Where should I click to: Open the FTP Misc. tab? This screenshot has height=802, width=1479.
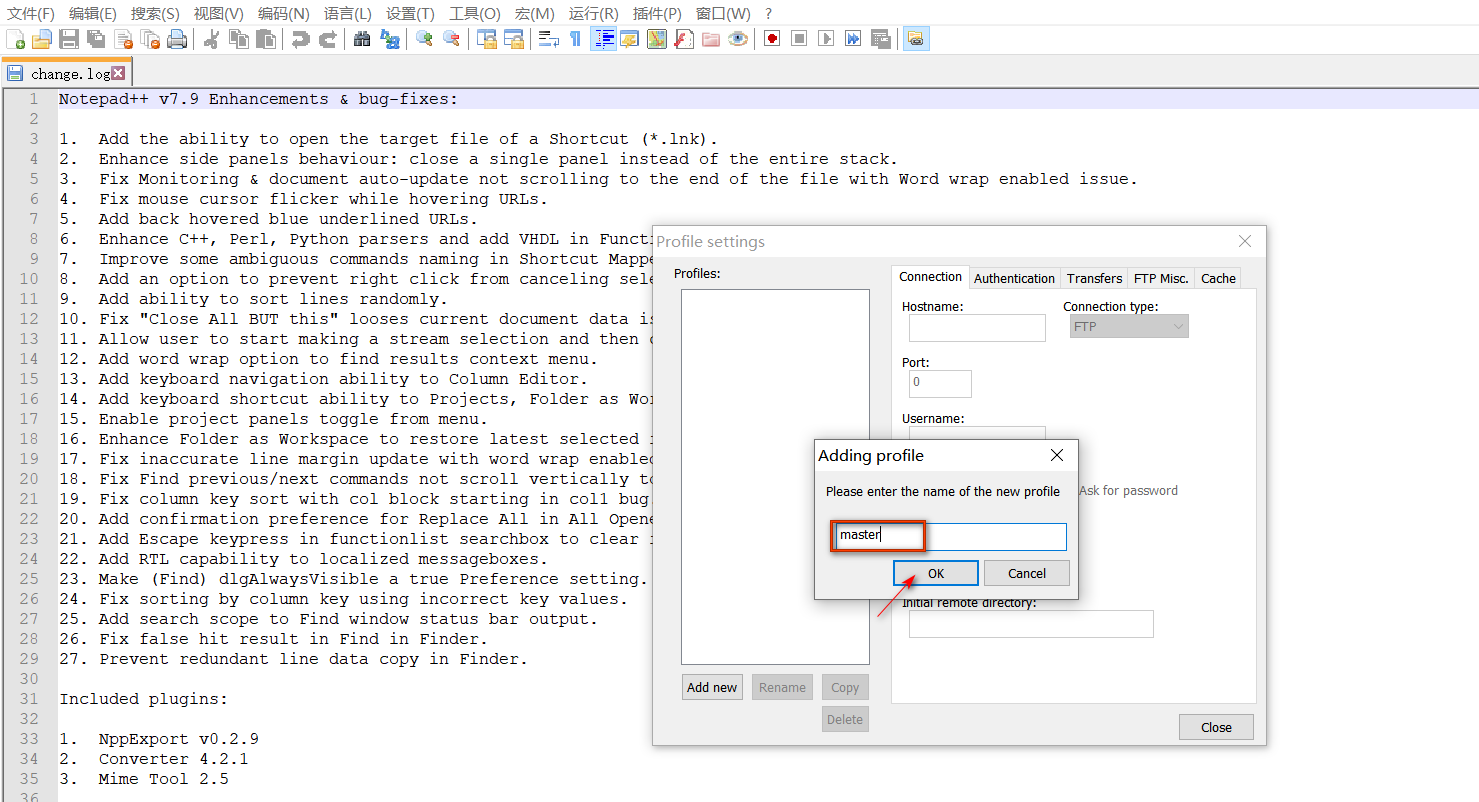[x=1161, y=278]
